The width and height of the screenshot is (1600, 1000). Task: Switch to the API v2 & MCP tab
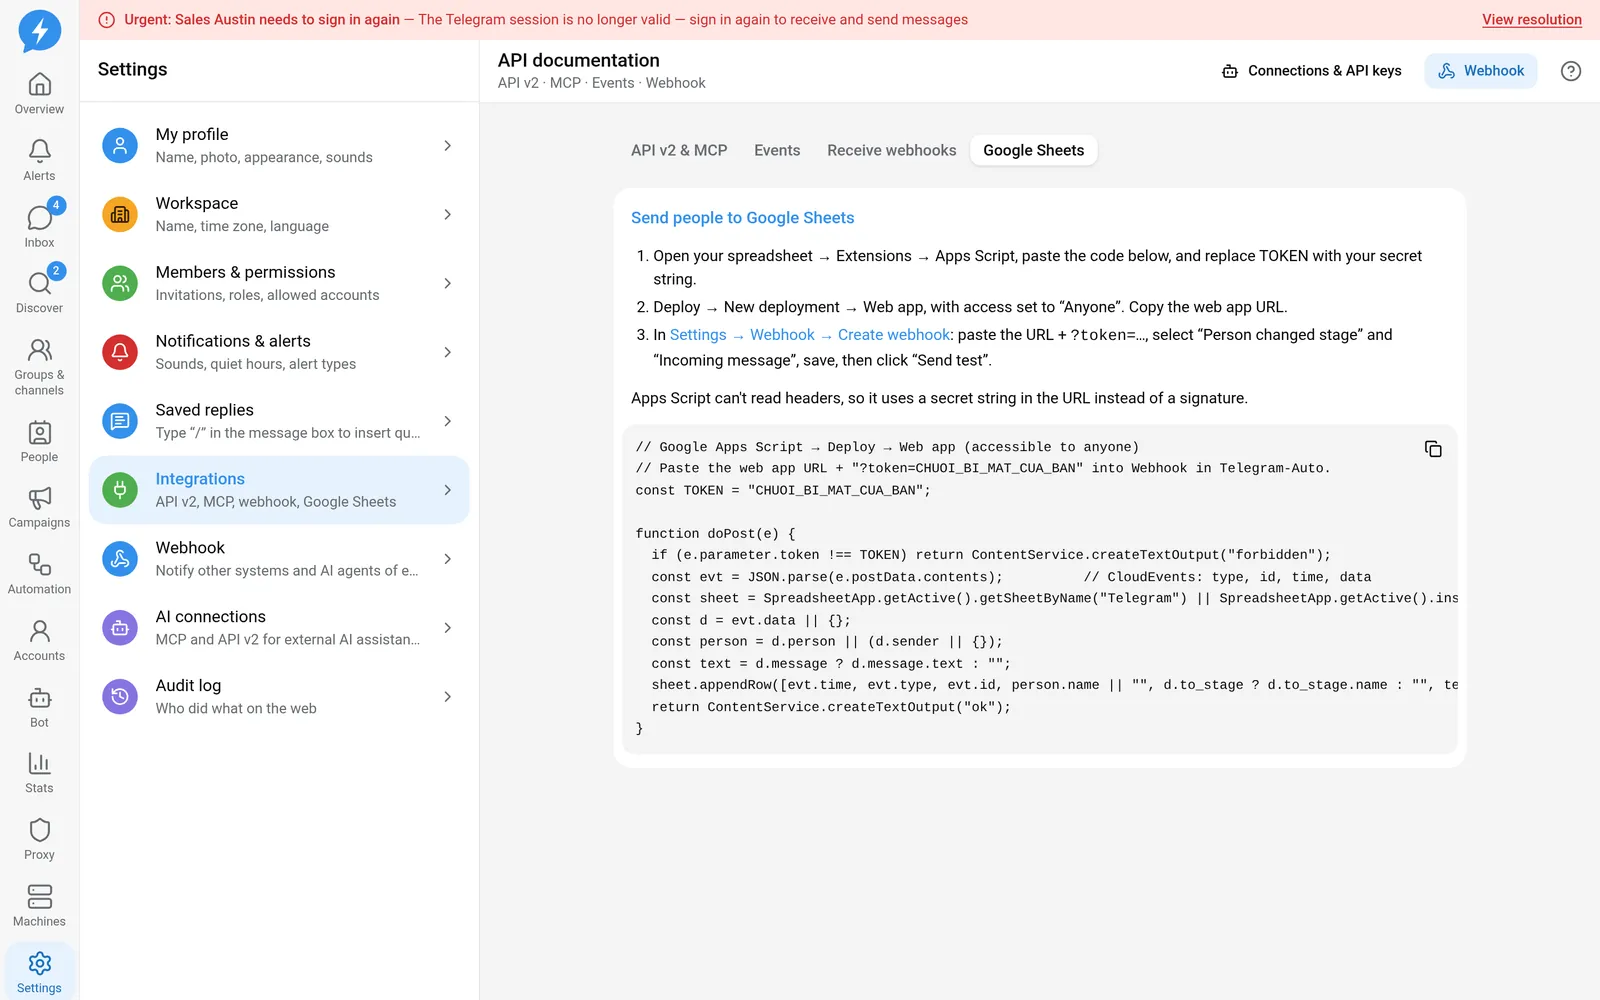click(679, 151)
